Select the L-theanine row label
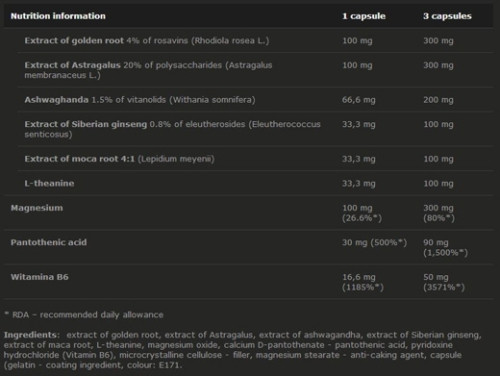The width and height of the screenshot is (500, 376). coord(49,183)
